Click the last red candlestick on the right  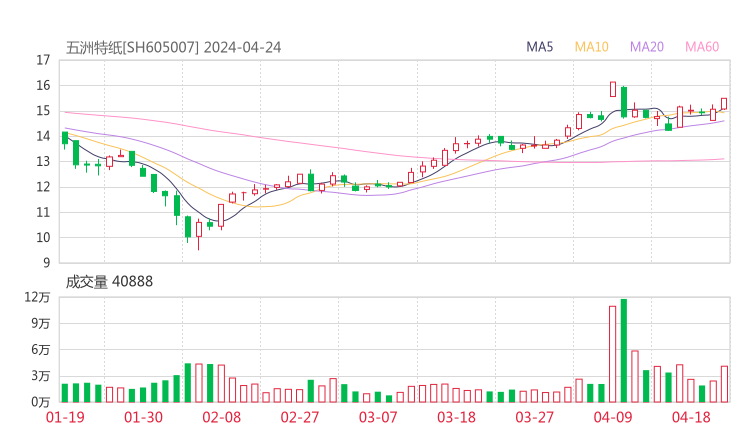[x=724, y=104]
